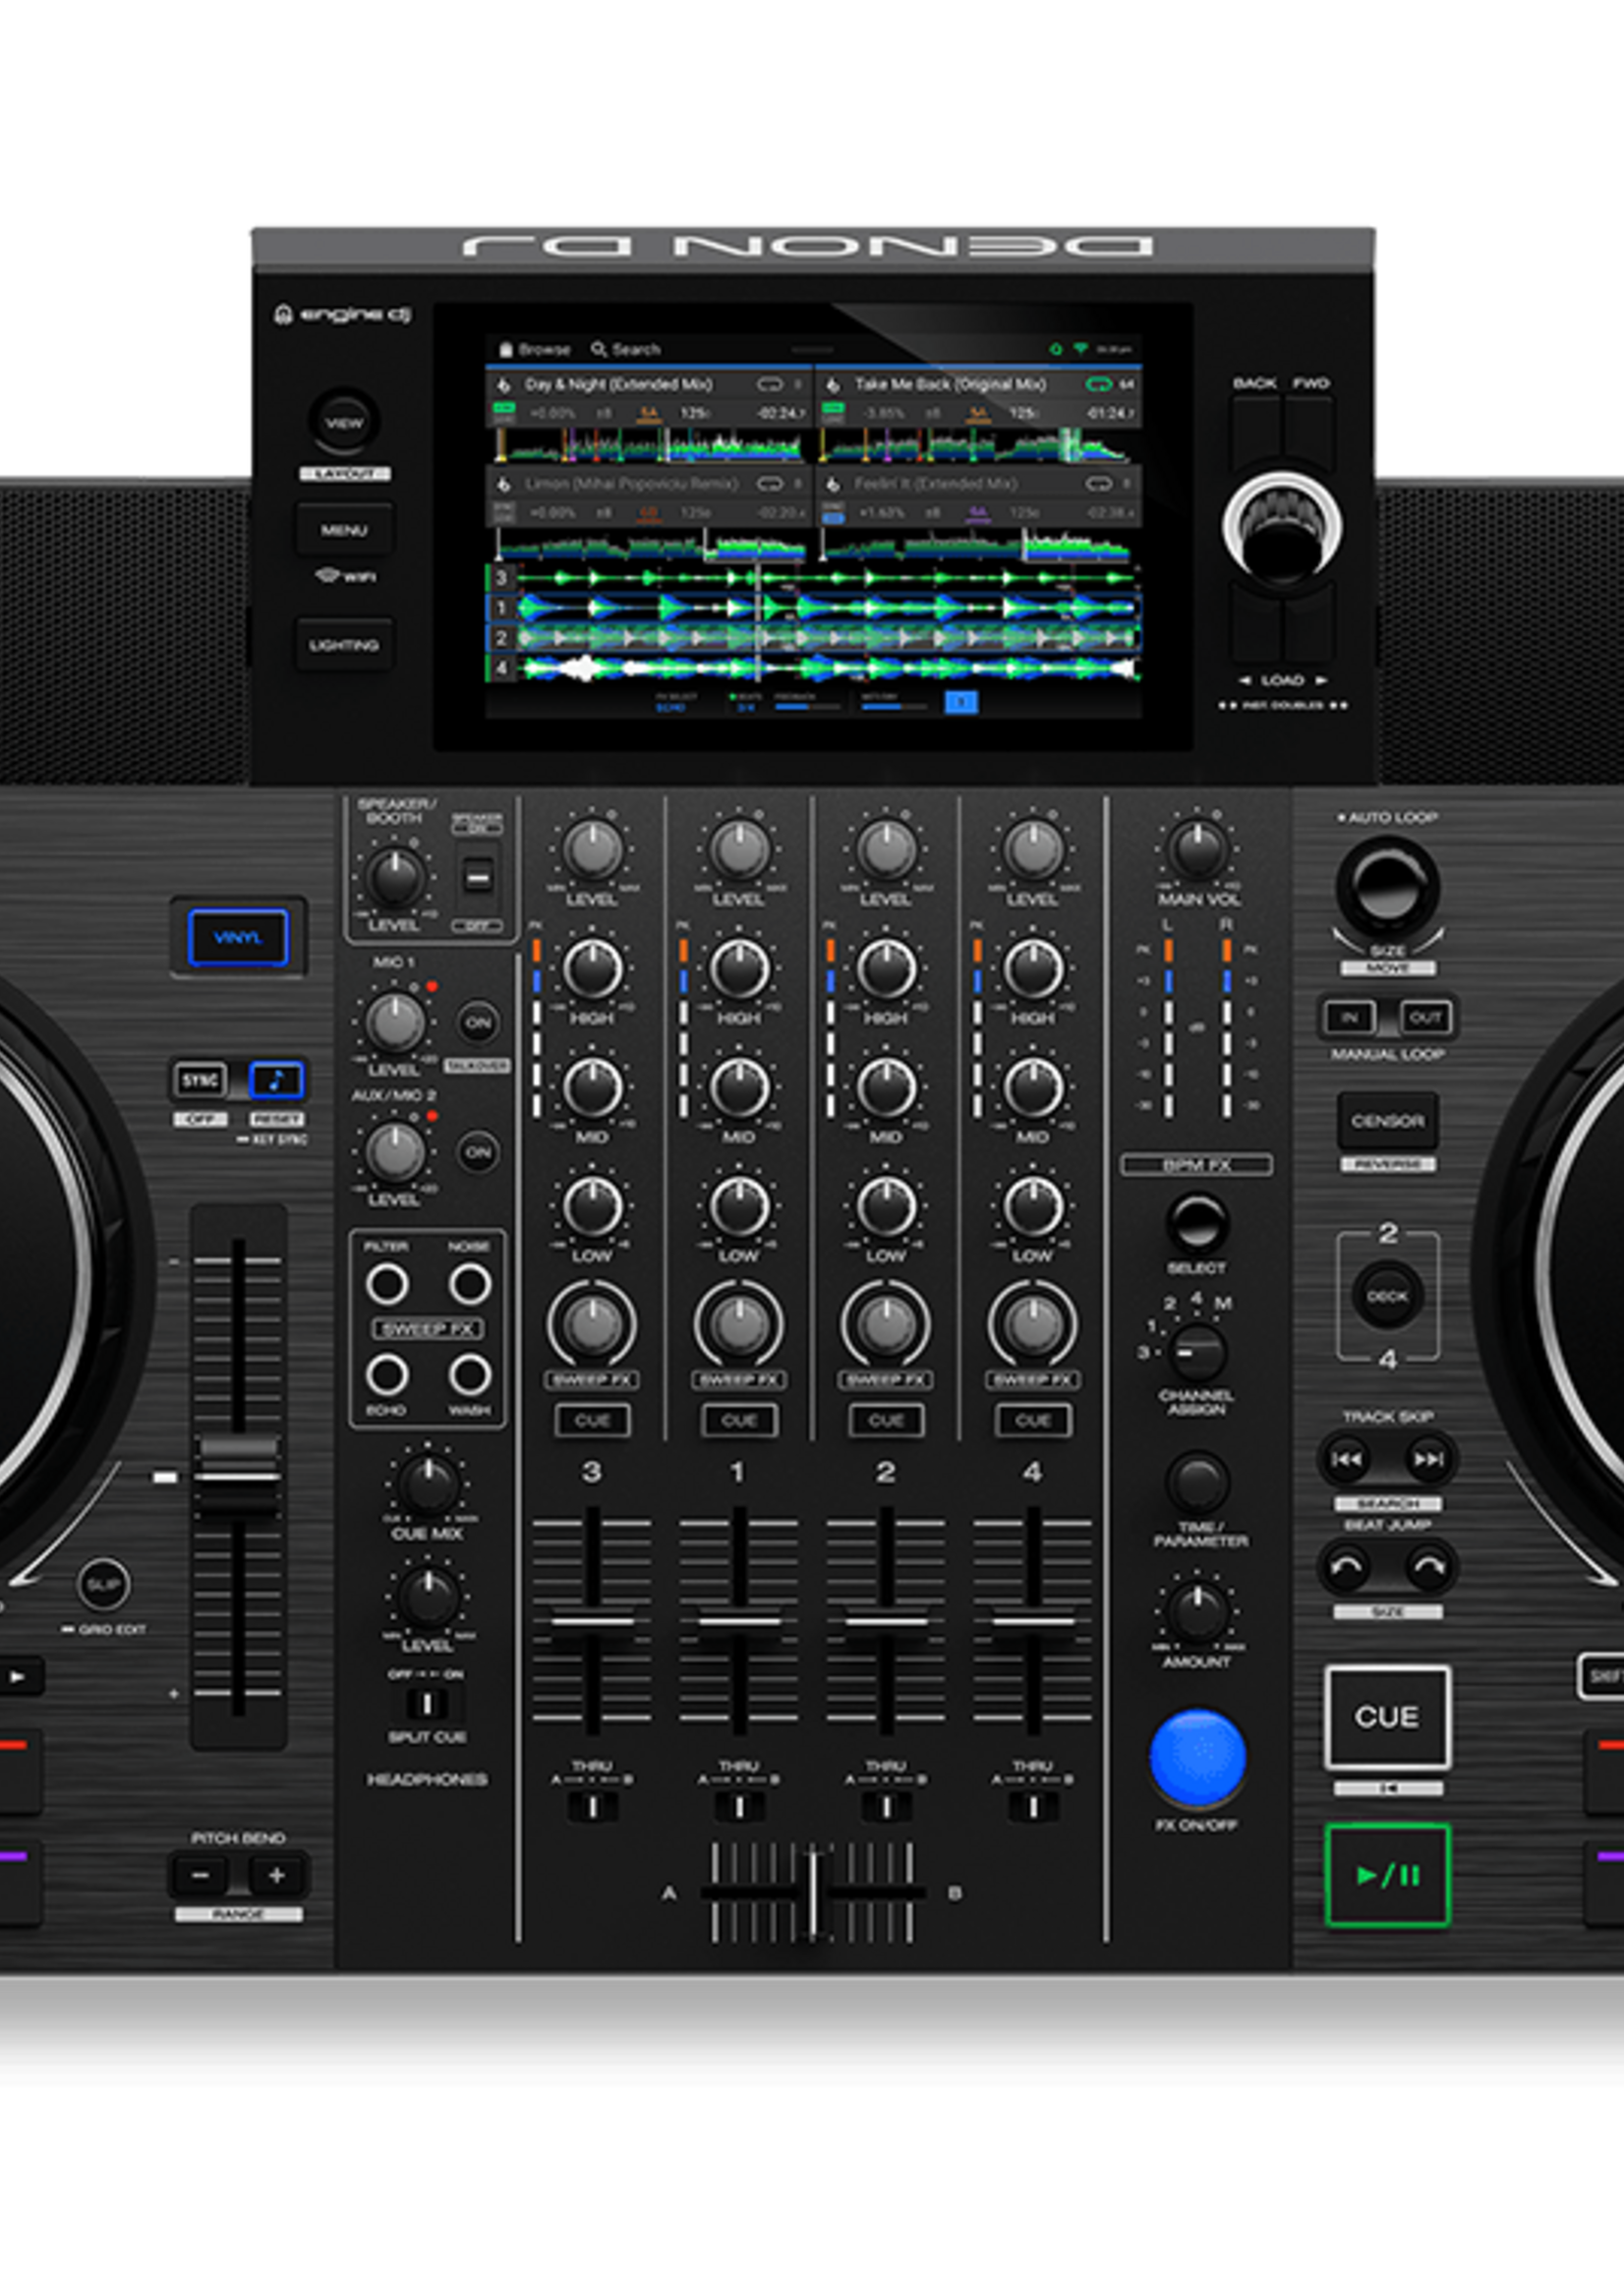
Task: Flip the speaker on/off switch
Action: point(478,877)
